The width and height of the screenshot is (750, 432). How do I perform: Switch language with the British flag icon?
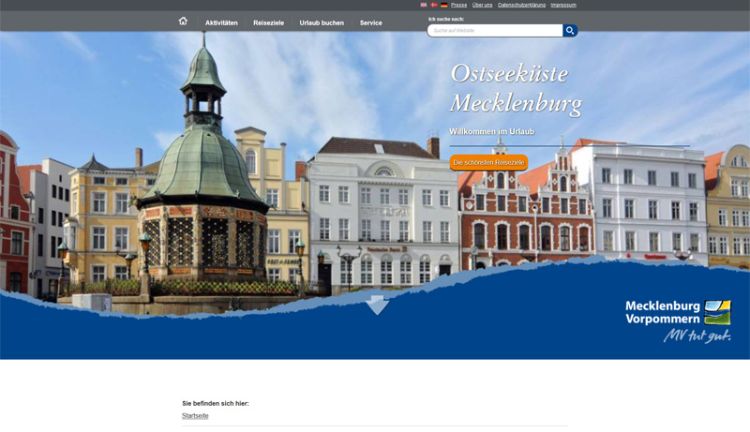[423, 5]
